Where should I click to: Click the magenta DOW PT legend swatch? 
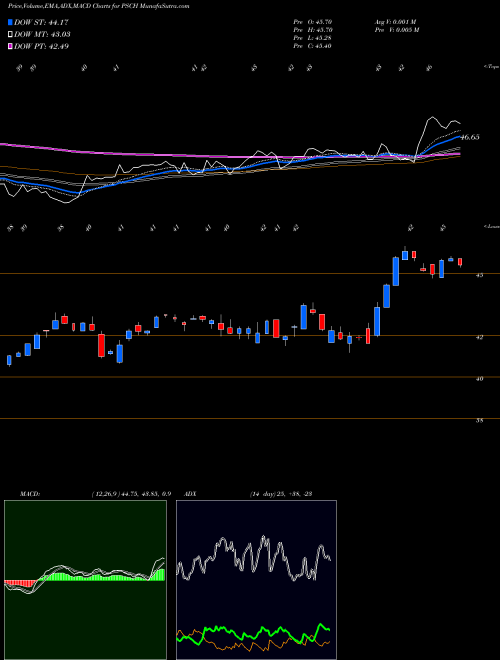click(11, 46)
